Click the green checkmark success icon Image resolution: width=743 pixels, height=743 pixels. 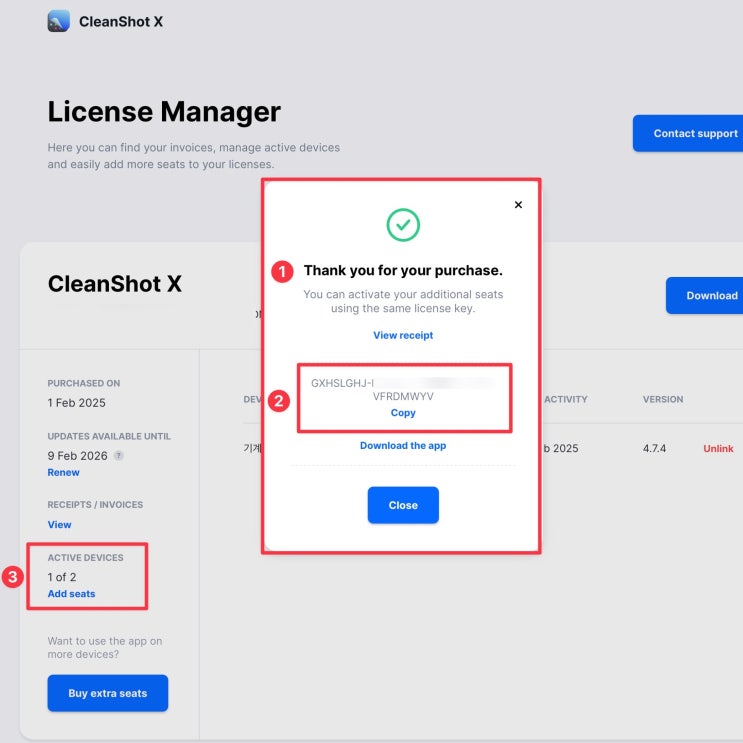coord(403,225)
